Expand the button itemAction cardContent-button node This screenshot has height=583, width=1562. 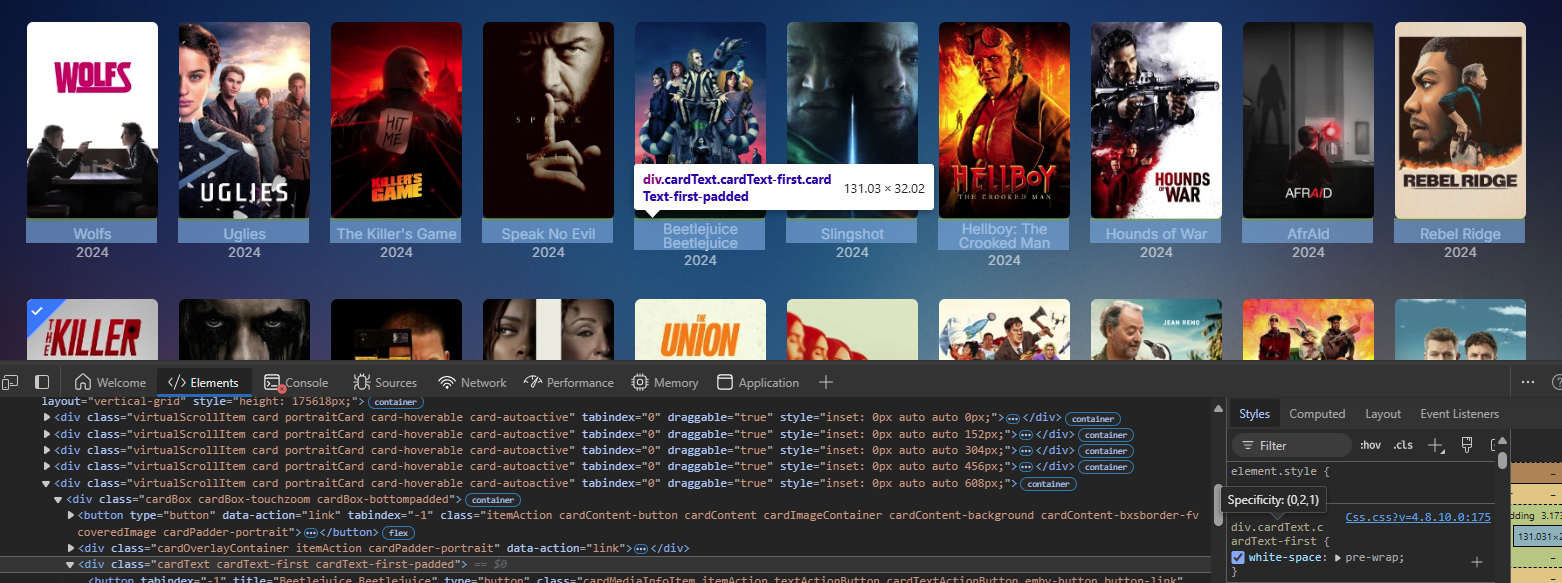tap(70, 515)
